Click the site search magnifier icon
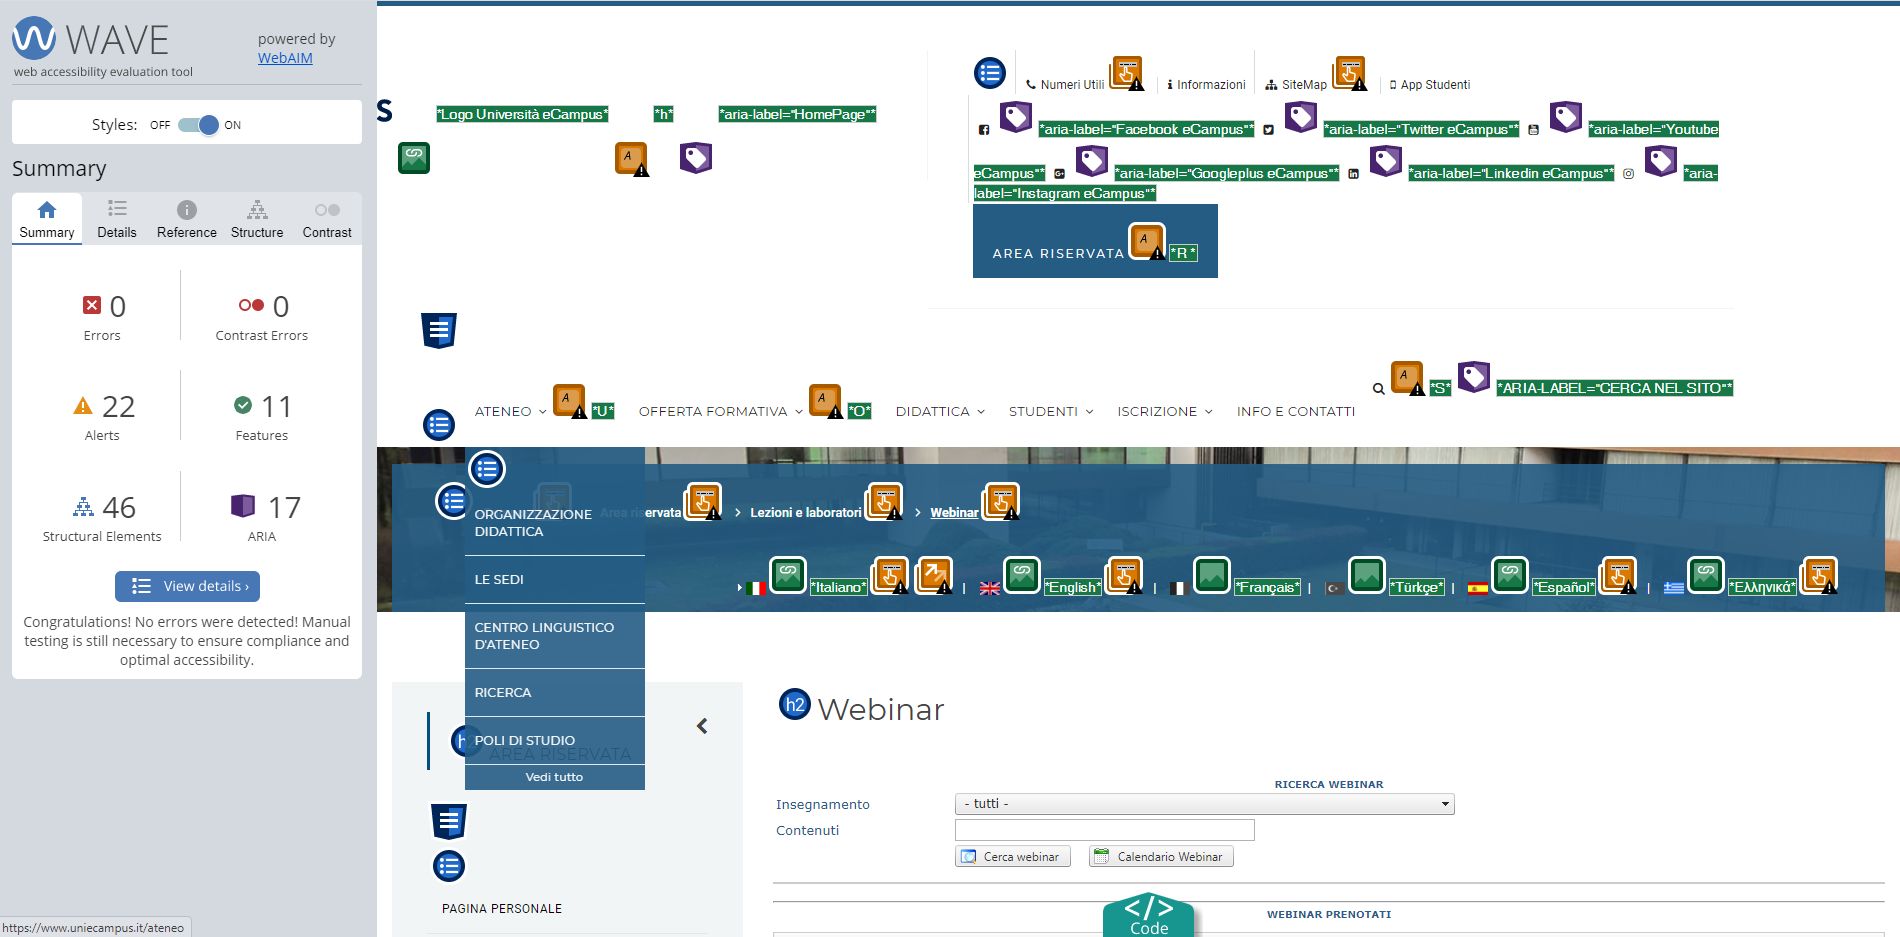The image size is (1900, 937). pyautogui.click(x=1379, y=389)
